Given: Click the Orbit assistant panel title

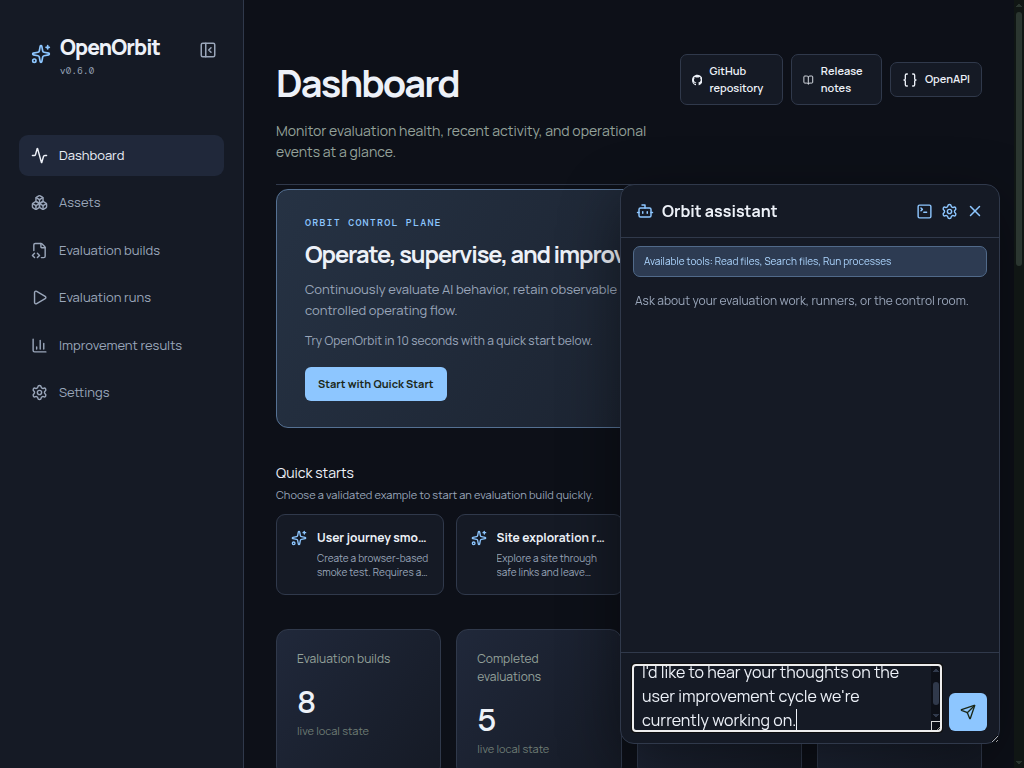Looking at the screenshot, I should (x=719, y=211).
